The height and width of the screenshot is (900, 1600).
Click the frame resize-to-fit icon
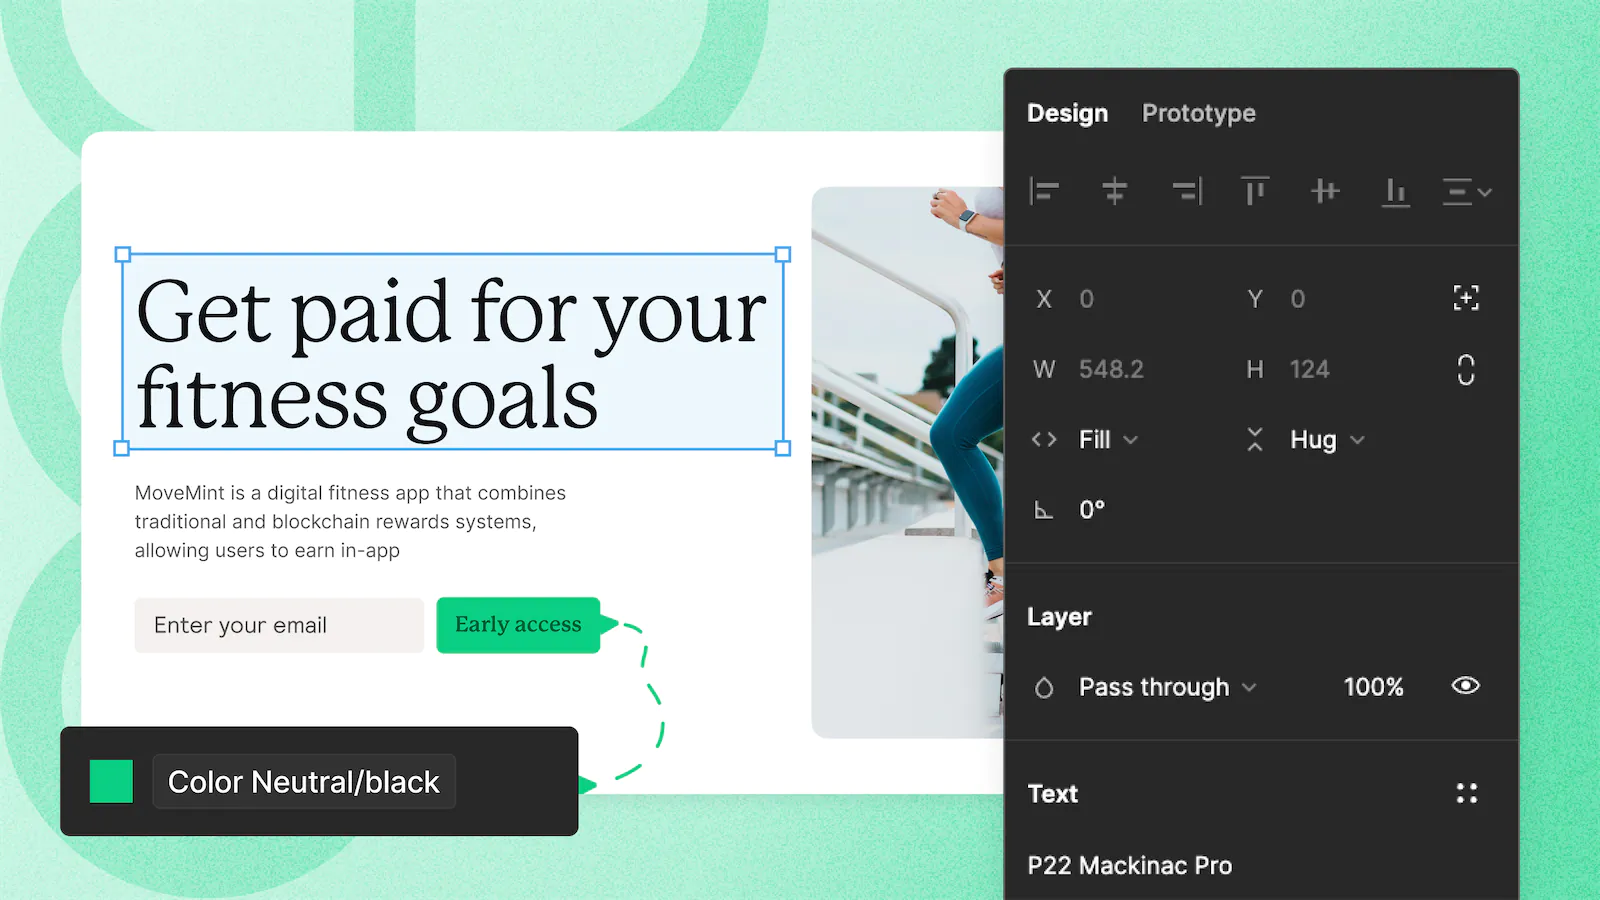[x=1465, y=298]
